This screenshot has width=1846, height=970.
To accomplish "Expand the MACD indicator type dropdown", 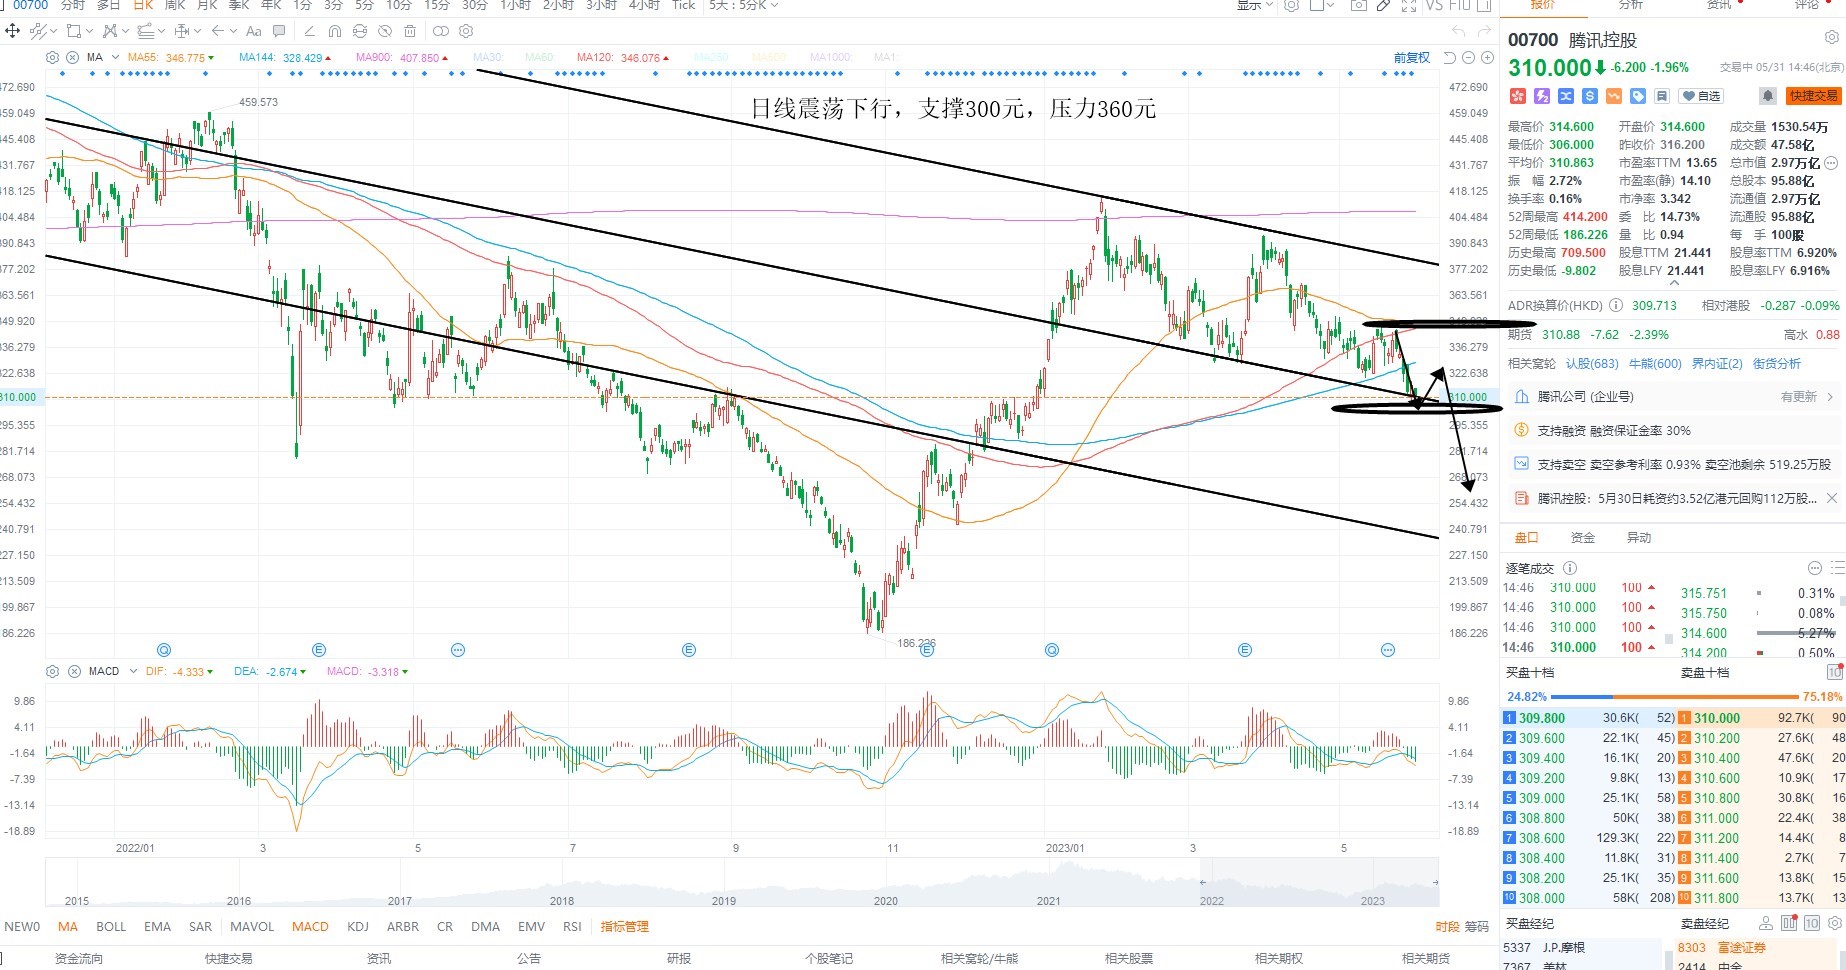I will pos(133,671).
